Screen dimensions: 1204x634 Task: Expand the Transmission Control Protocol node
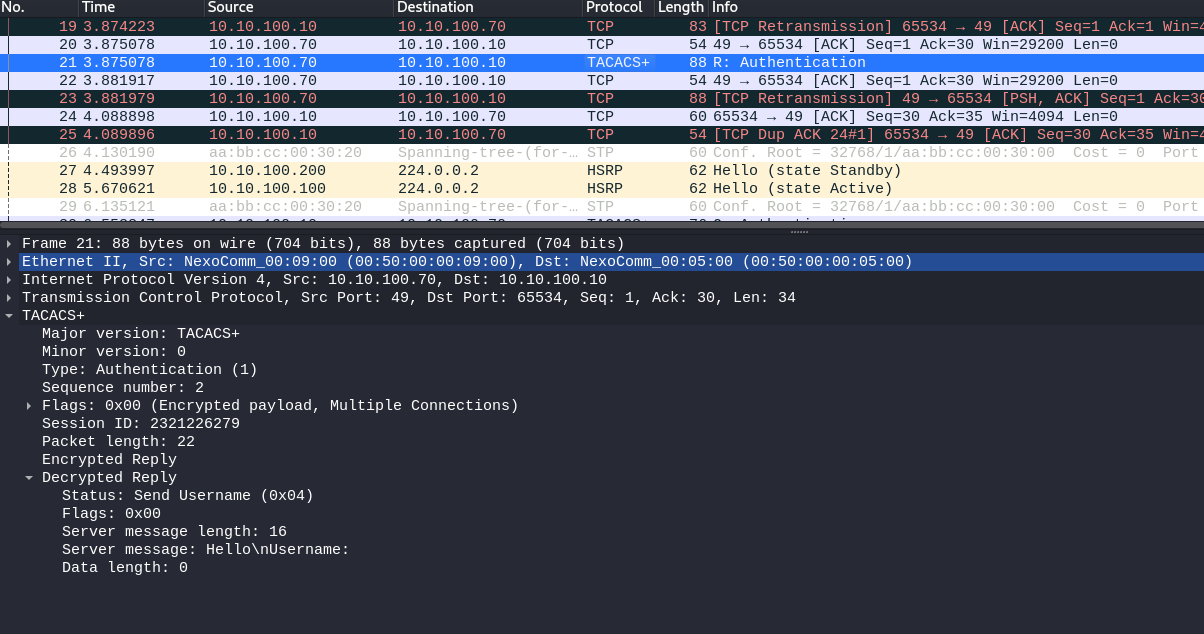(10, 298)
